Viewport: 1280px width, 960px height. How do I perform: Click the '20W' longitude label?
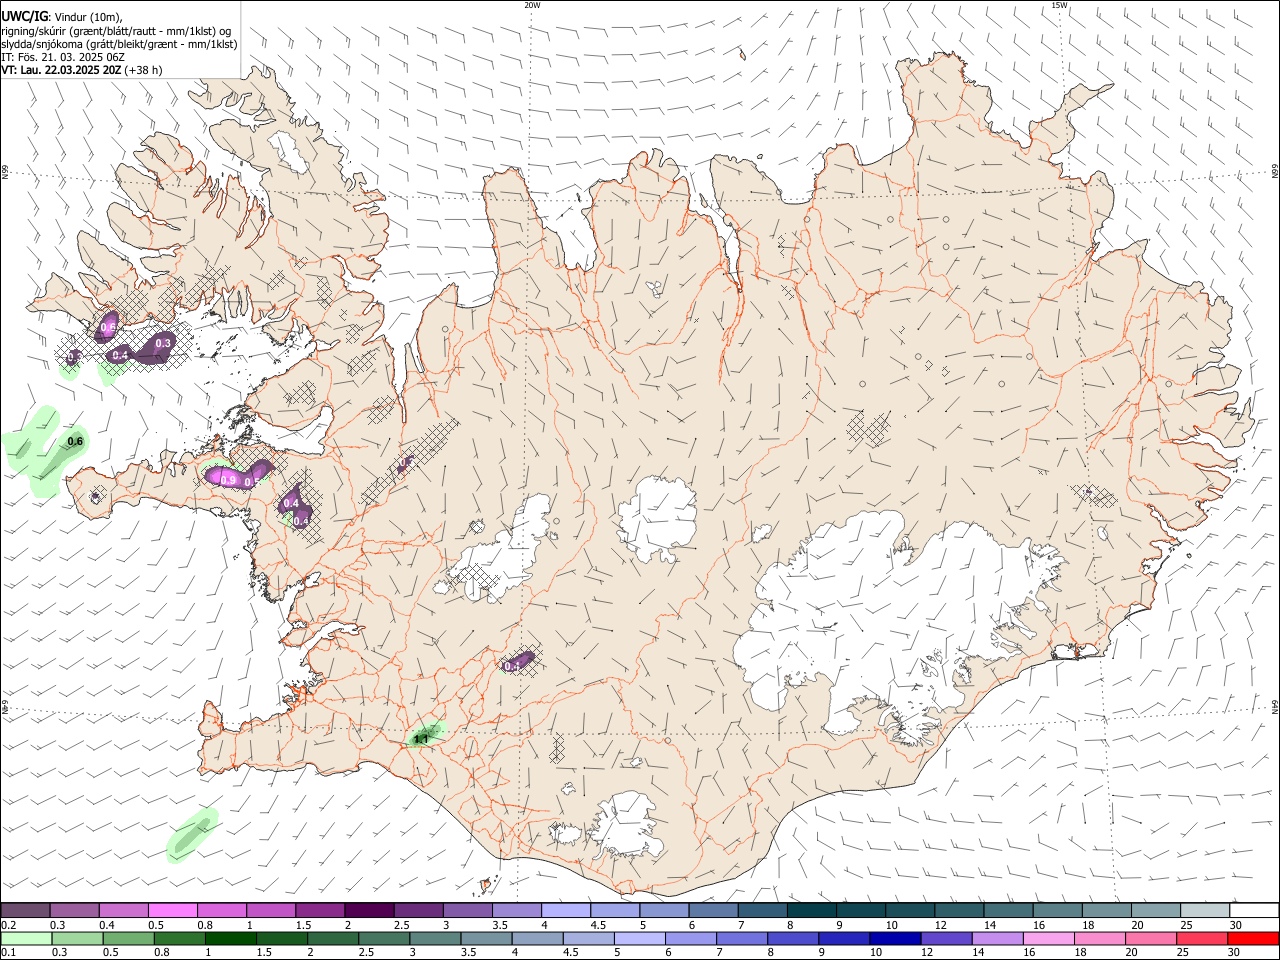[532, 5]
